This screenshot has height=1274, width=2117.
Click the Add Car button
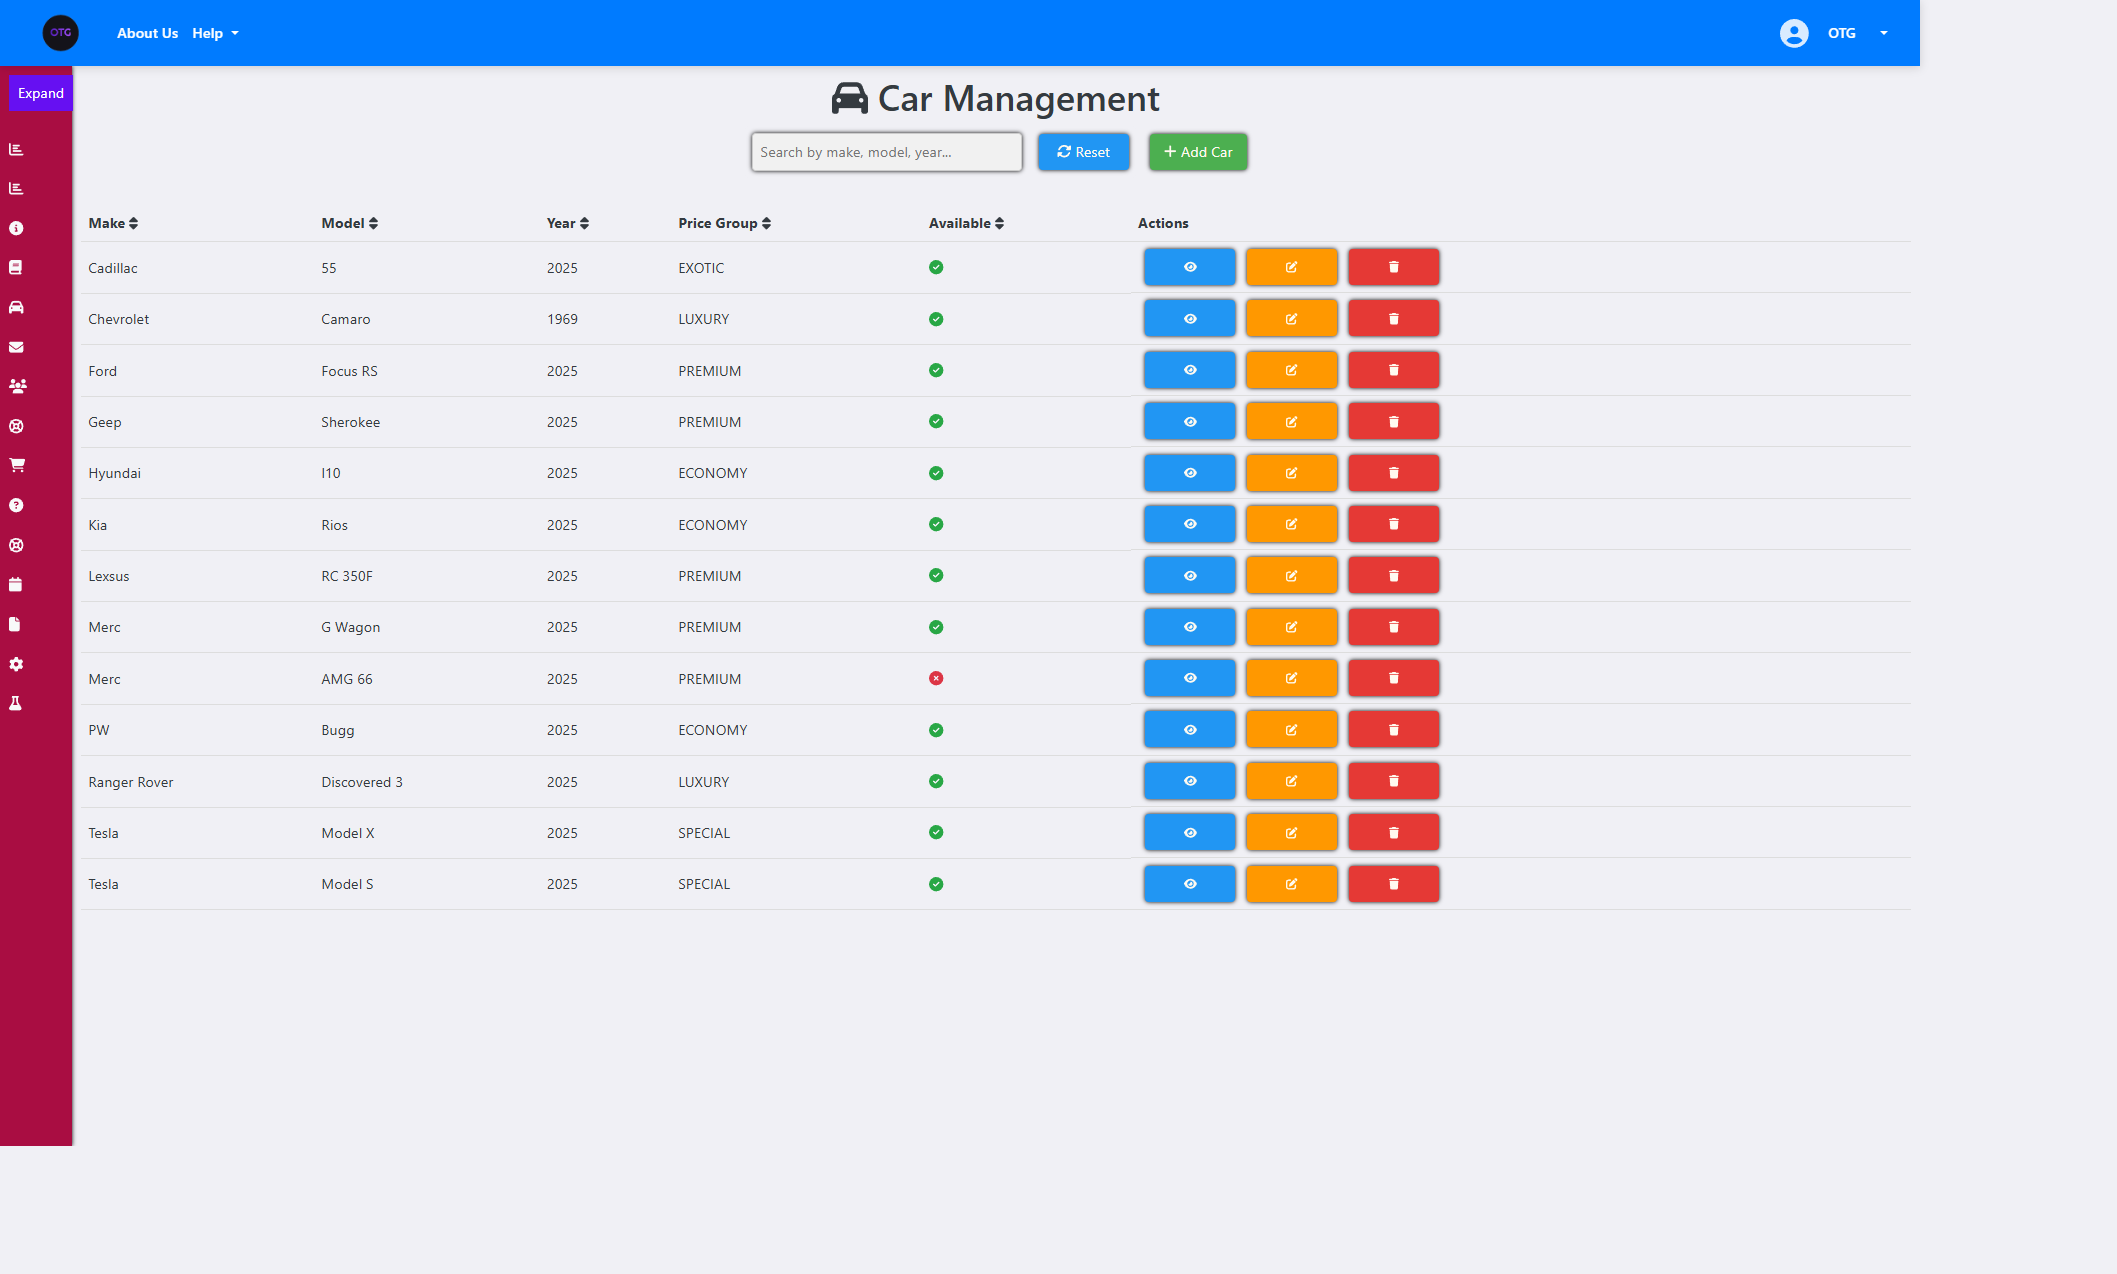[1197, 152]
